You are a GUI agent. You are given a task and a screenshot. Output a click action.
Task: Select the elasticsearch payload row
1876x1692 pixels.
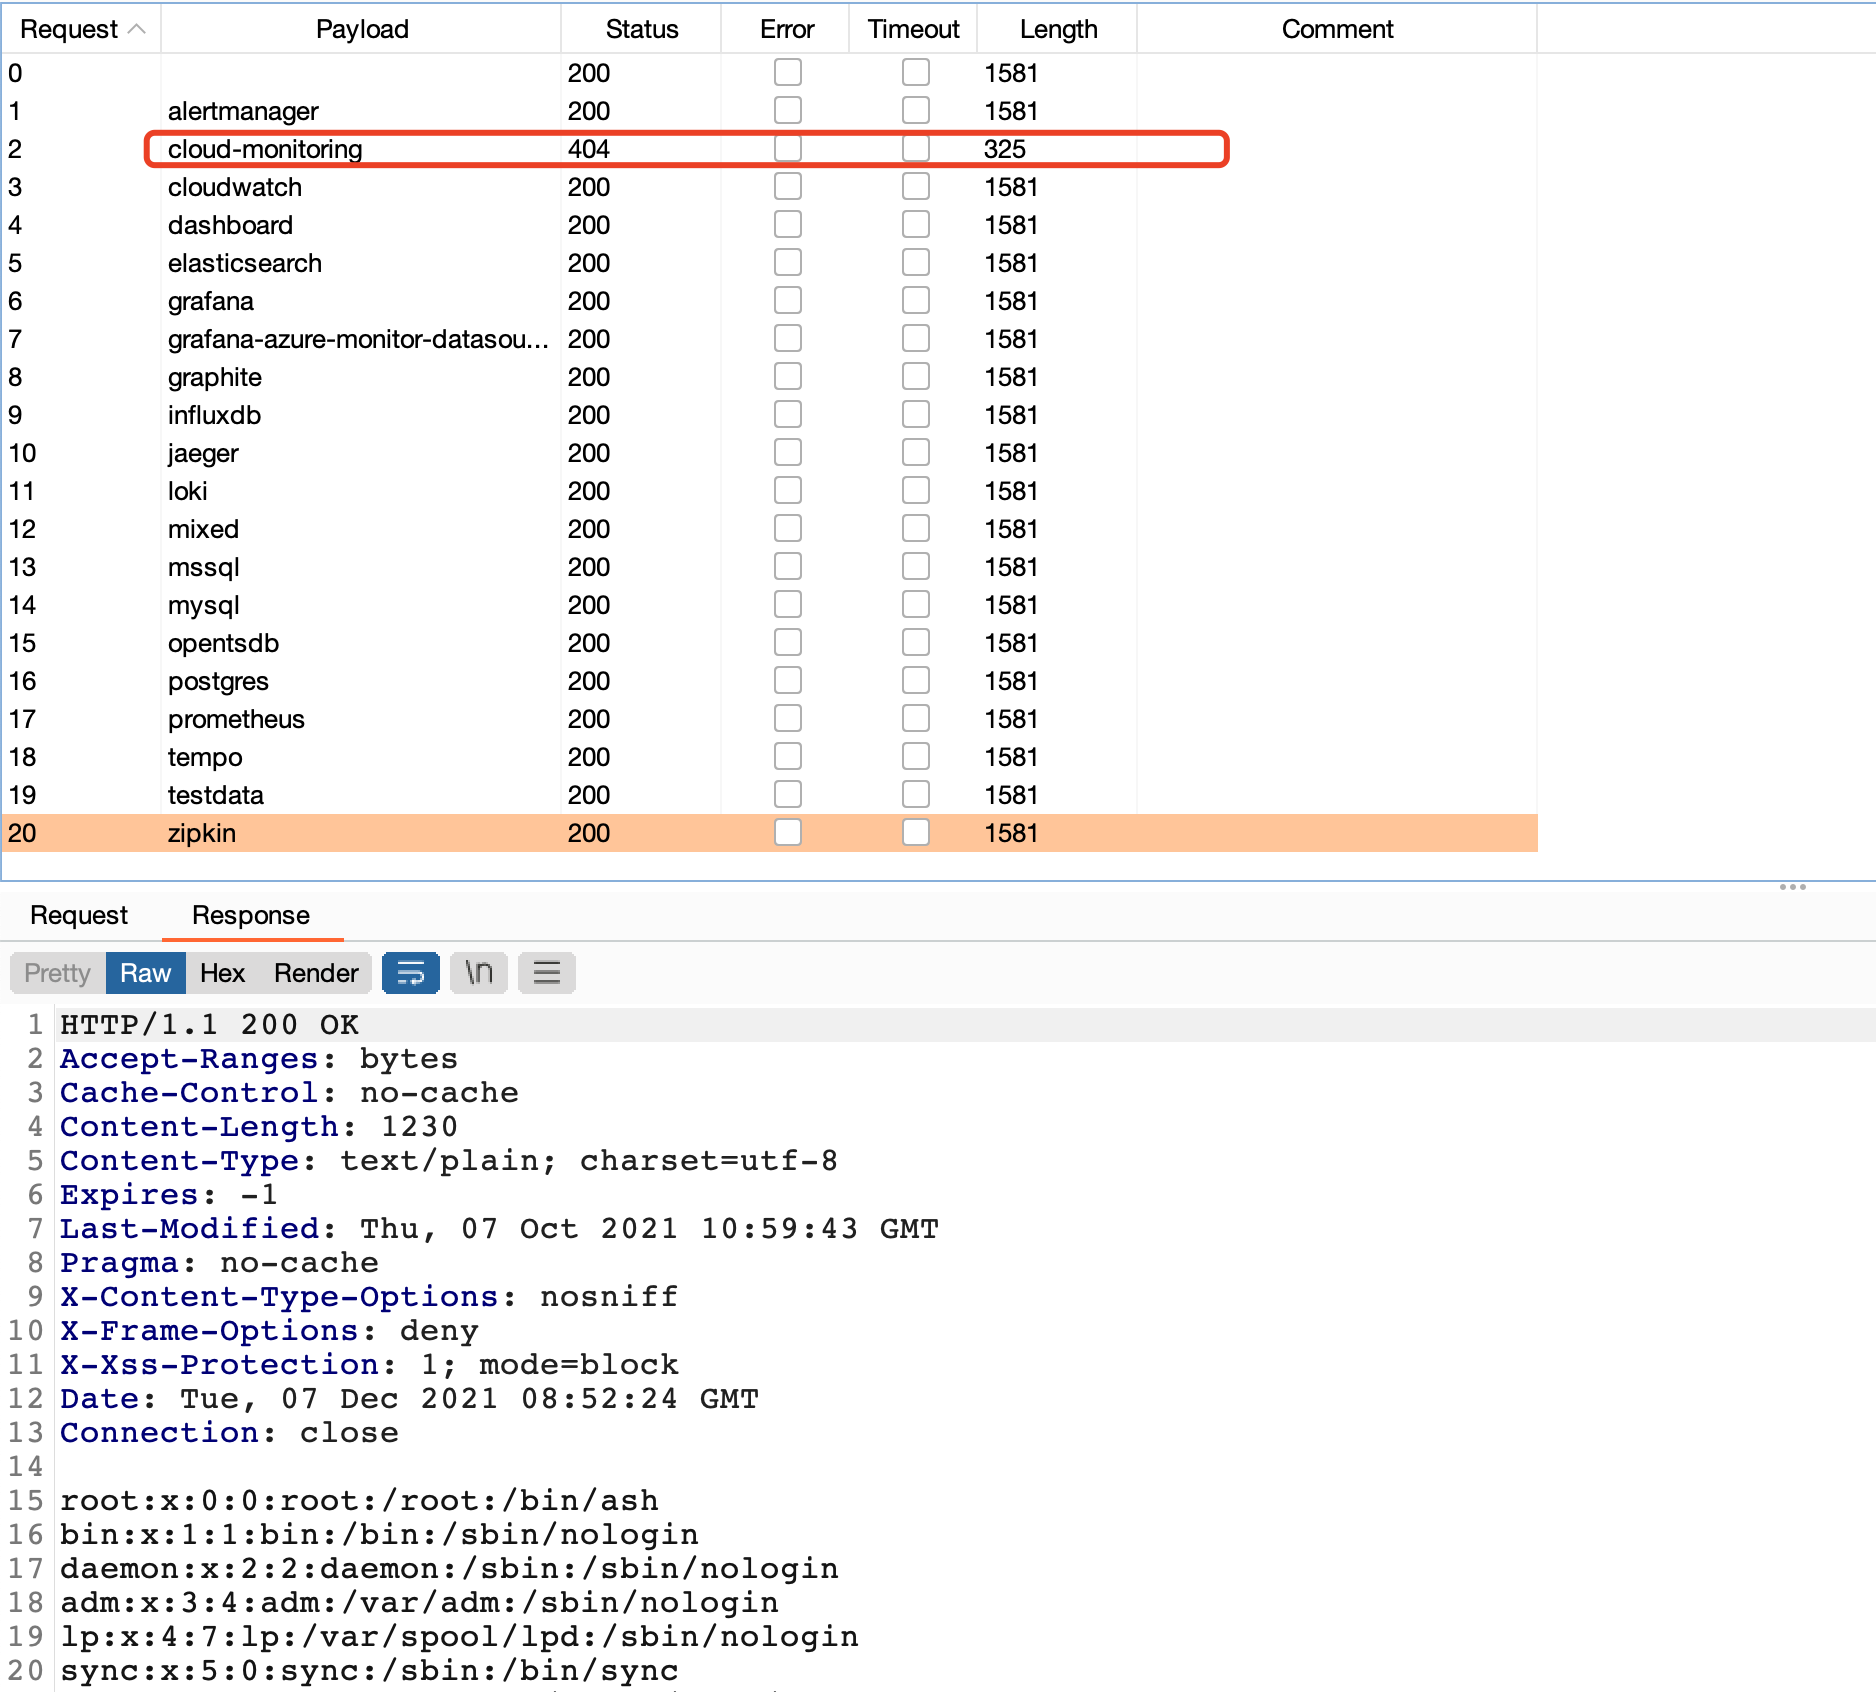pyautogui.click(x=769, y=263)
